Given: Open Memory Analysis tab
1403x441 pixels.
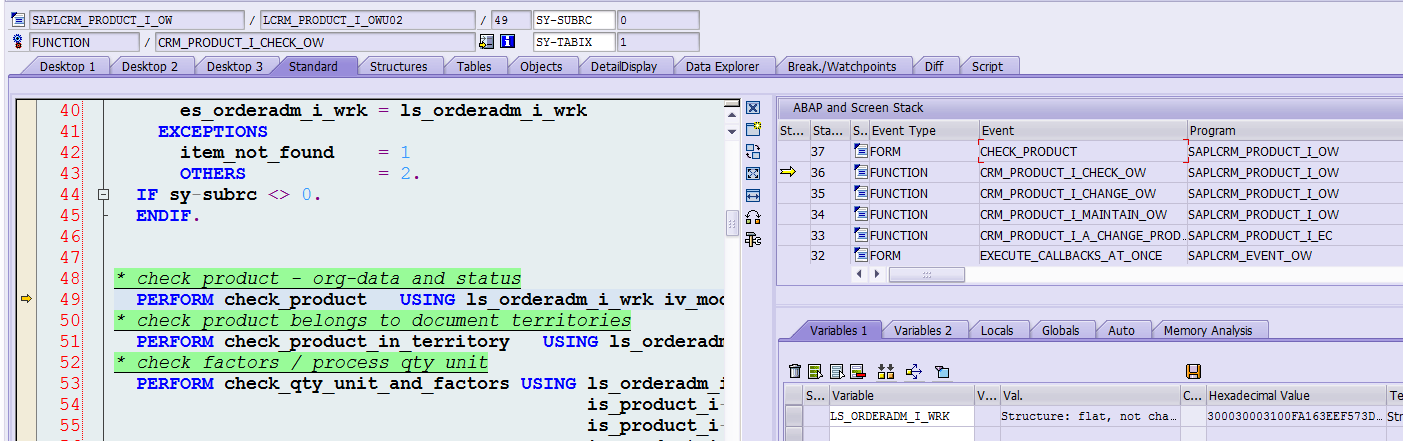Looking at the screenshot, I should (x=1208, y=330).
